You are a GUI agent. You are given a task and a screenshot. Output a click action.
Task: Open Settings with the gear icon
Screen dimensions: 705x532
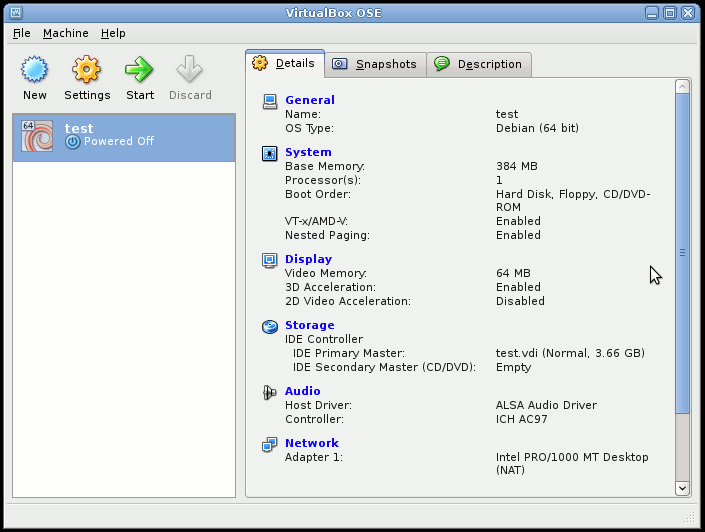point(86,69)
